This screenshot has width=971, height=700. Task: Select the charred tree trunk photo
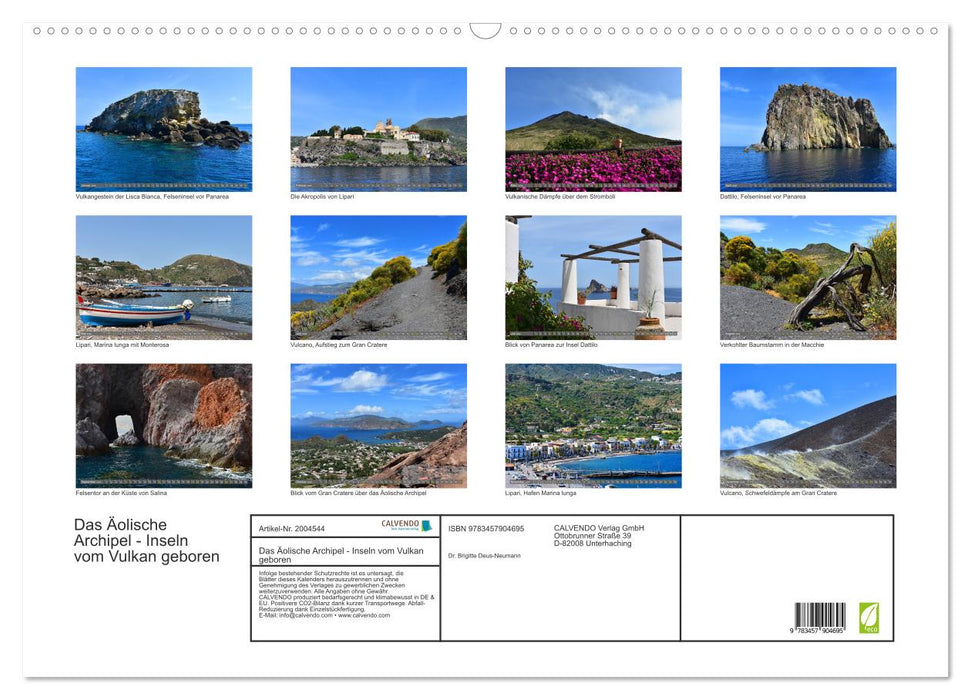808,277
